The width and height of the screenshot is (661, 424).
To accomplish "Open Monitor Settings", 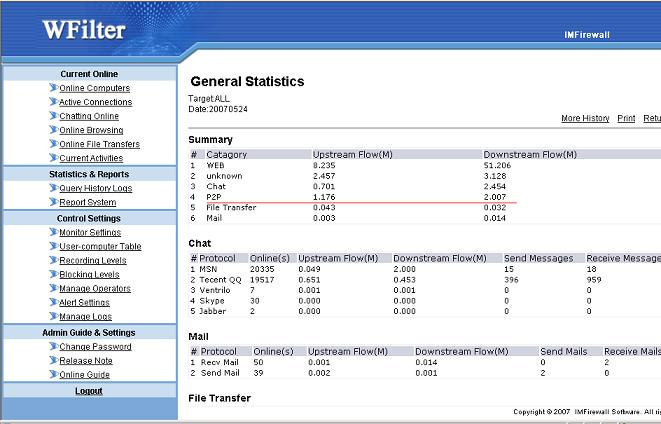I will point(90,232).
